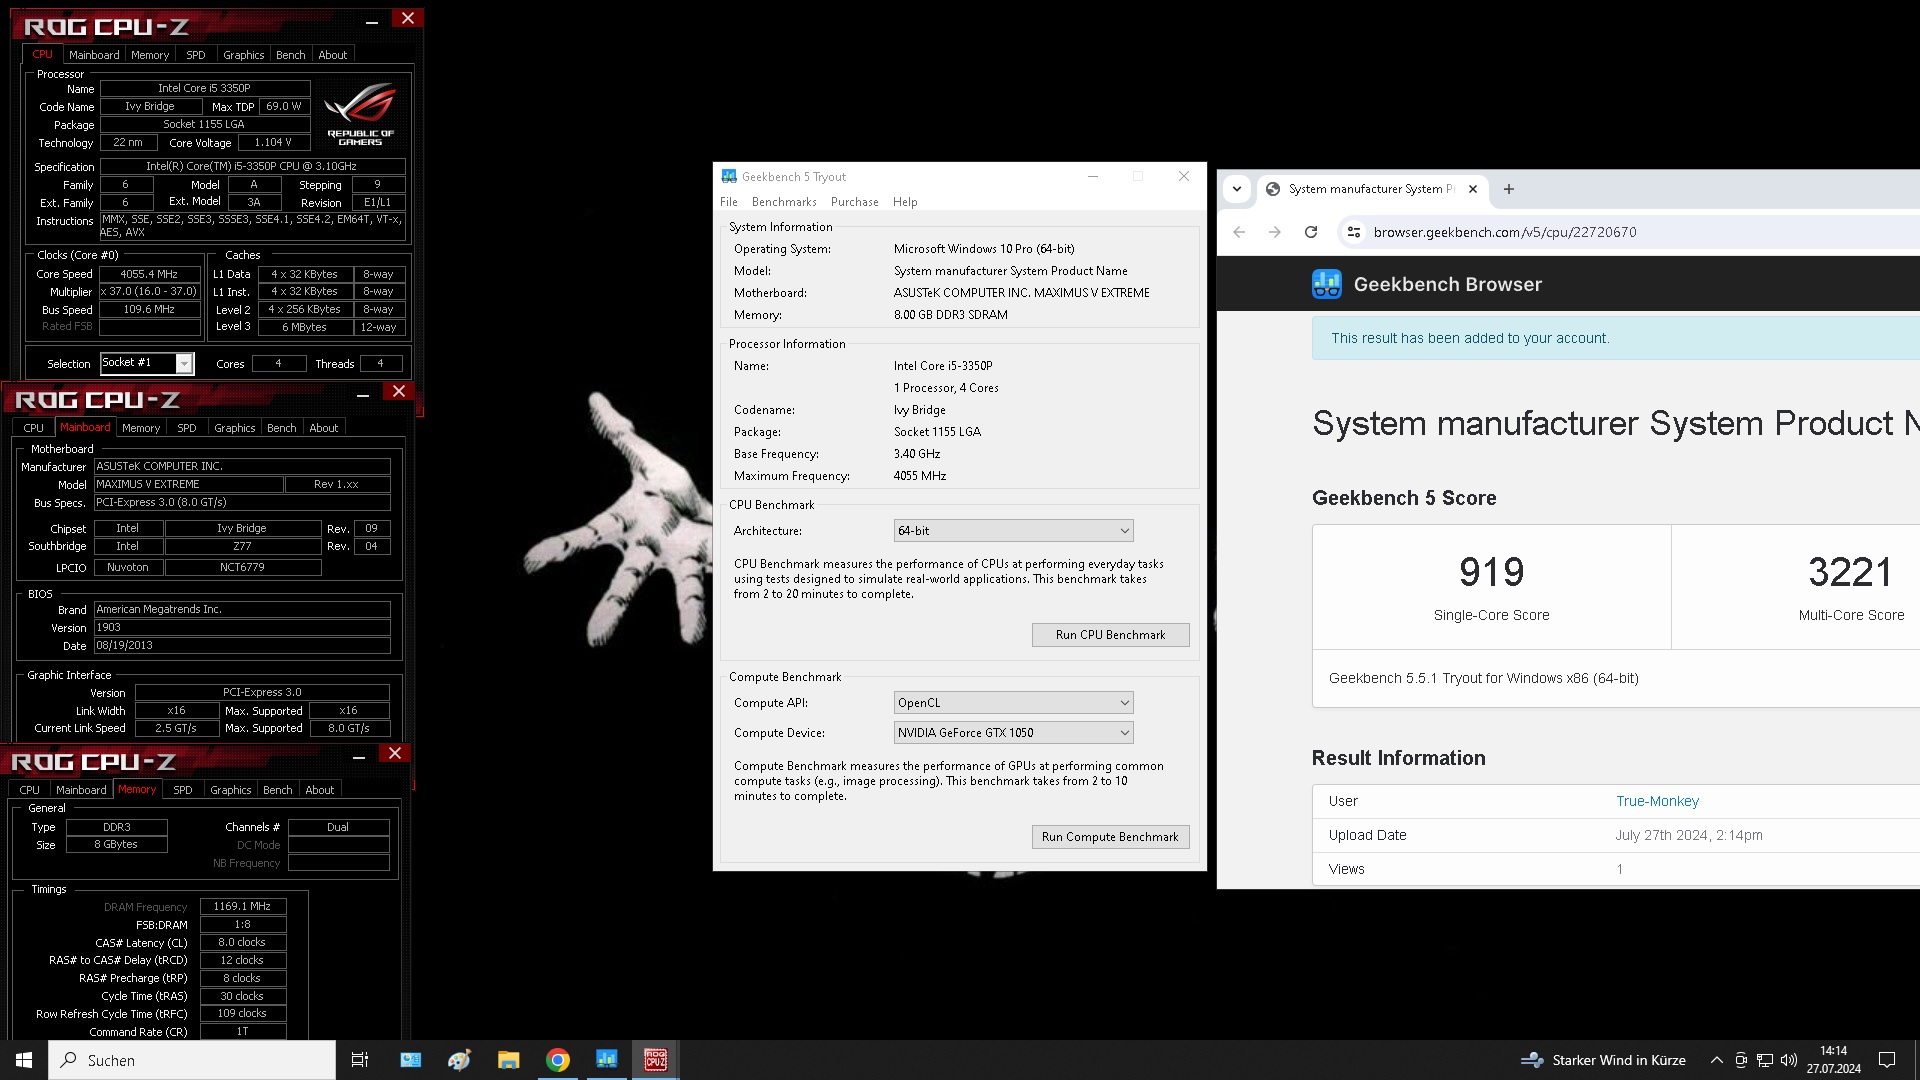Open the Compute Device GTX 1050 dropdown
This screenshot has height=1080, width=1920.
(1013, 733)
